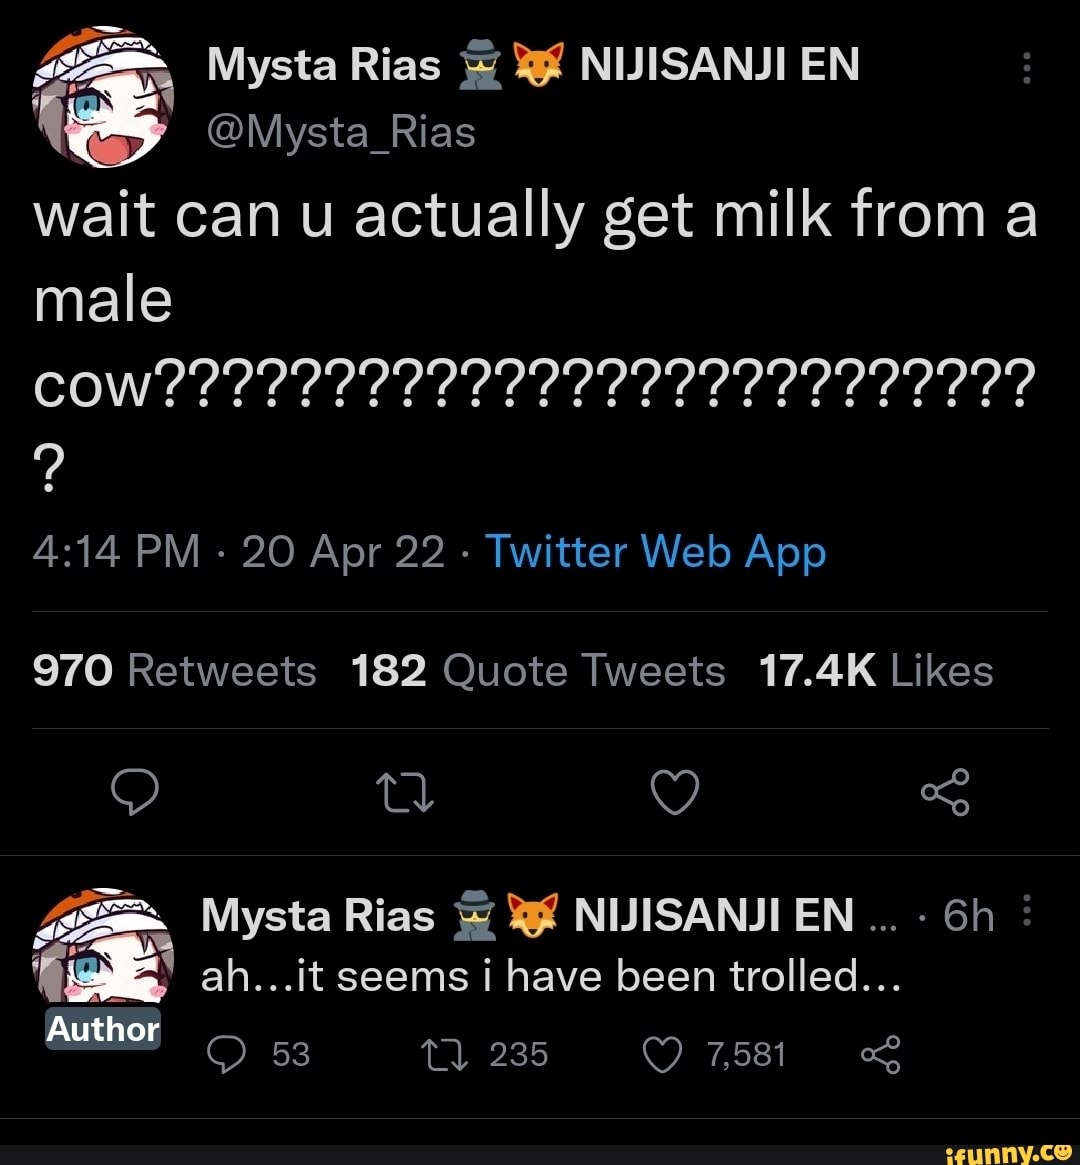This screenshot has height=1165, width=1080.
Task: Click the share icon on the main tweet
Action: click(x=944, y=793)
